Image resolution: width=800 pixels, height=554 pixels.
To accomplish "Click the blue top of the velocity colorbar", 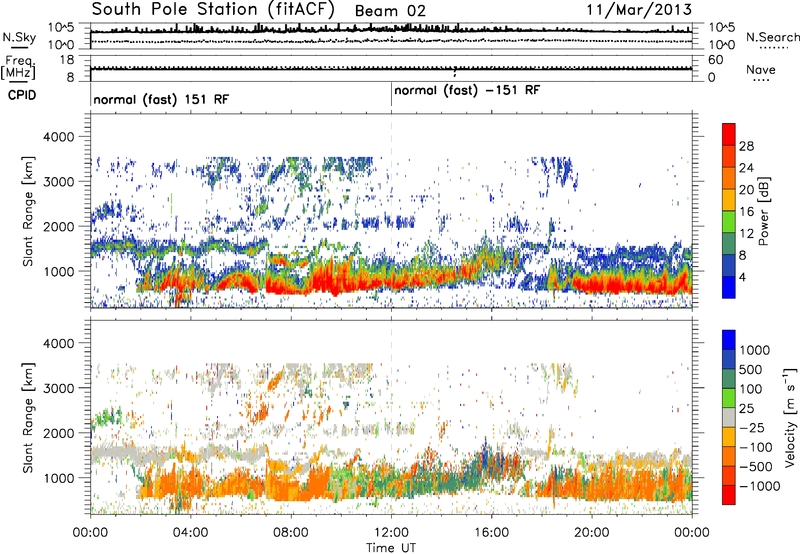I will click(x=729, y=340).
